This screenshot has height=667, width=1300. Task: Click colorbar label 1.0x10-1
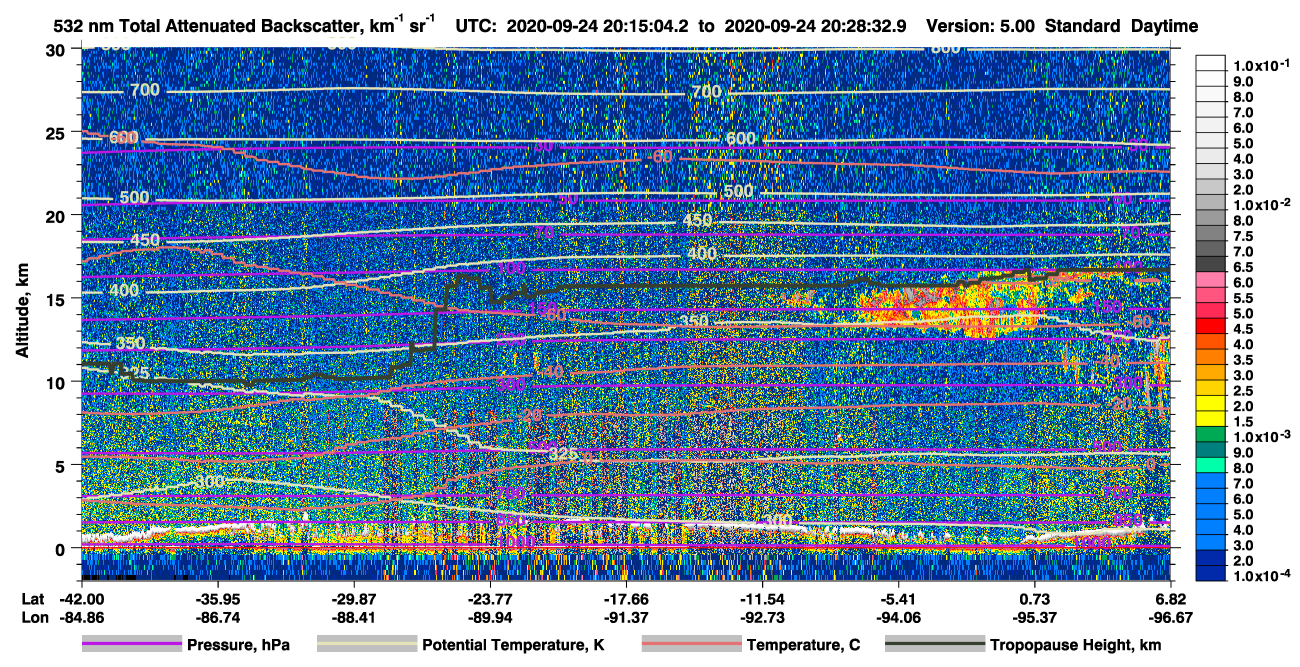click(1263, 66)
